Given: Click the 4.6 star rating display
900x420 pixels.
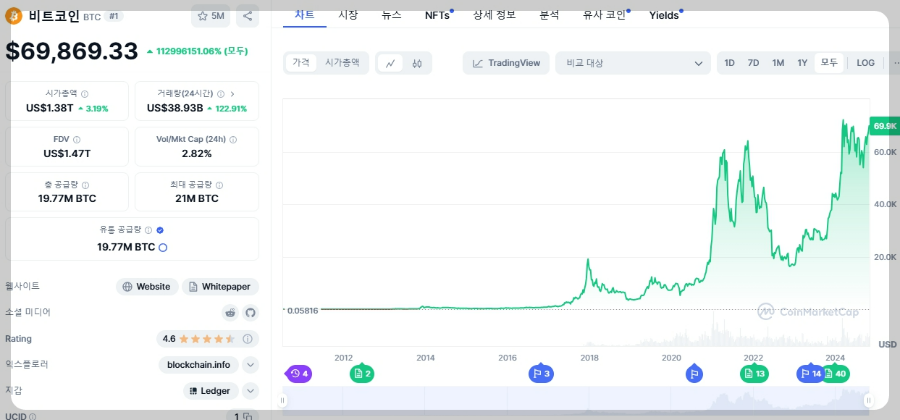Looking at the screenshot, I should pyautogui.click(x=198, y=339).
